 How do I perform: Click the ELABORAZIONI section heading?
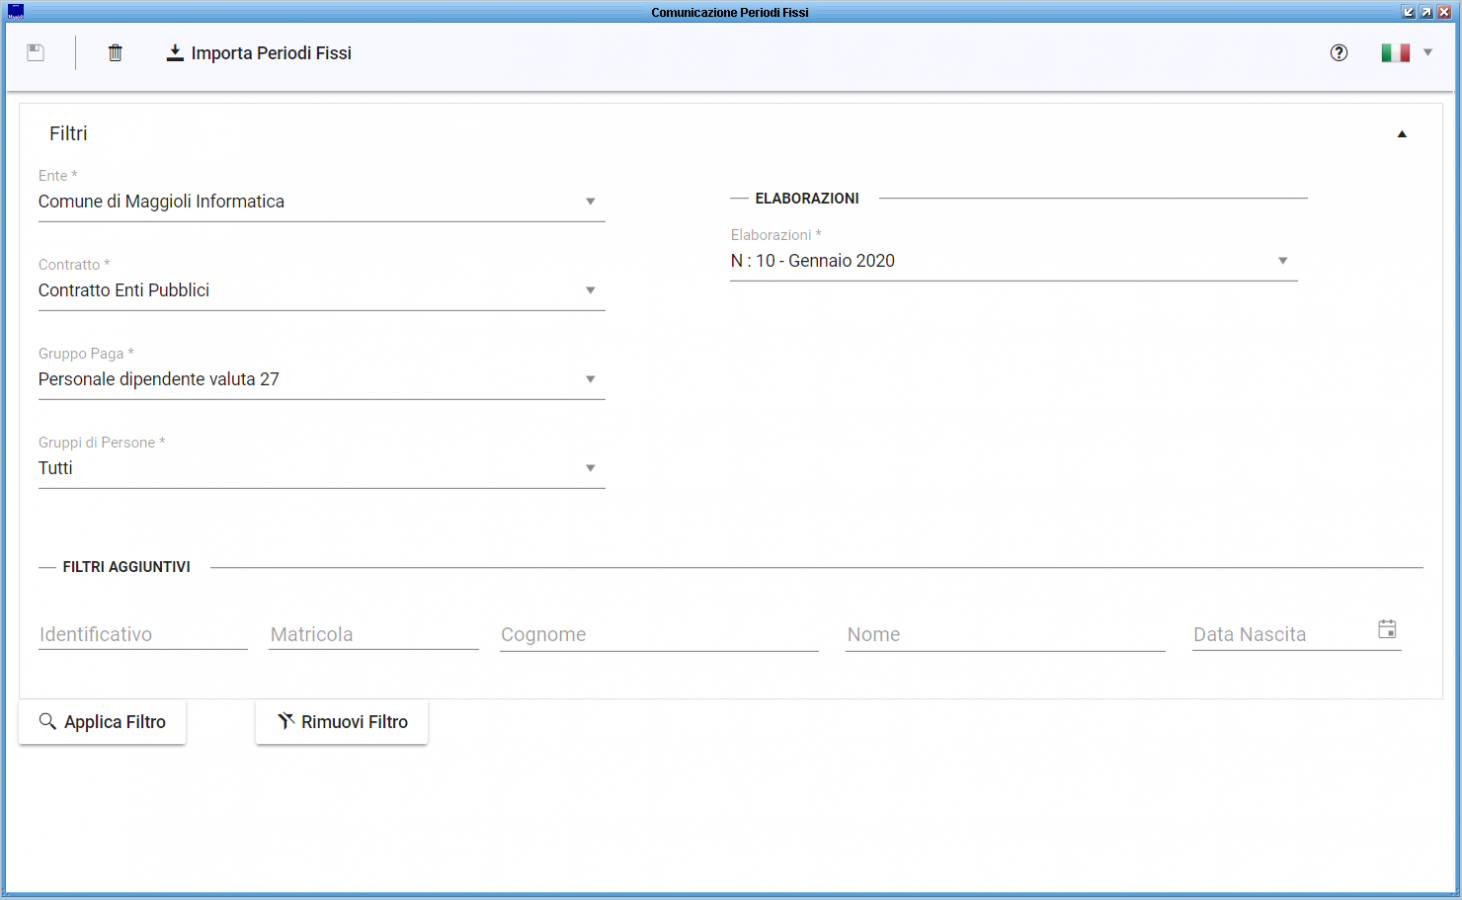807,199
